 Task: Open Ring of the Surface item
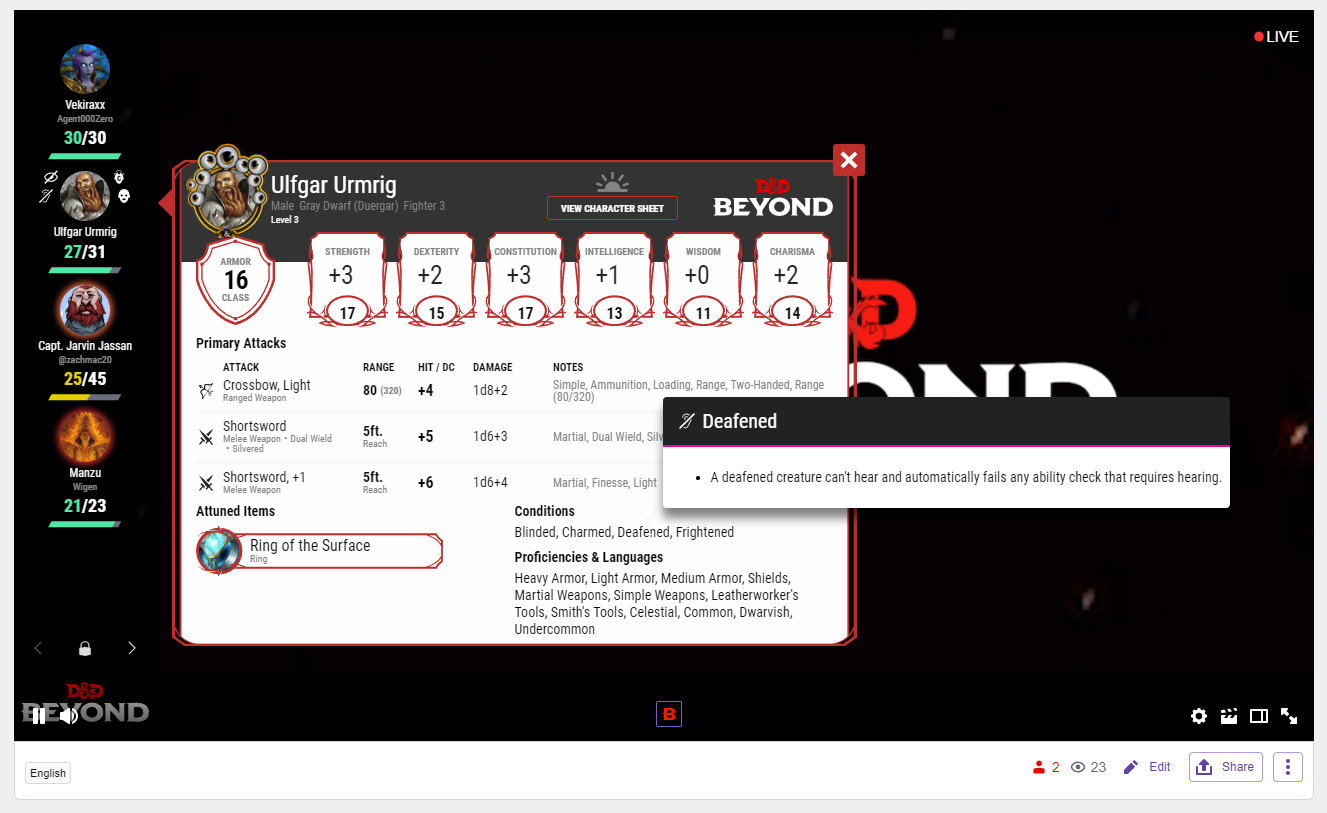point(319,551)
